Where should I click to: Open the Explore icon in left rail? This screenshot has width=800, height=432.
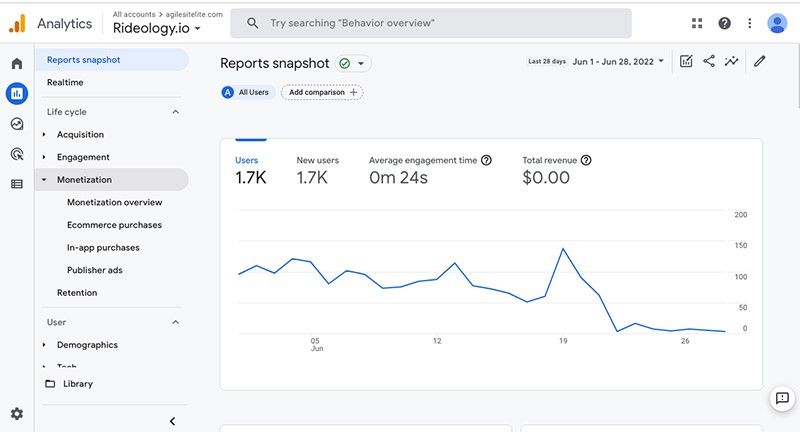[17, 124]
